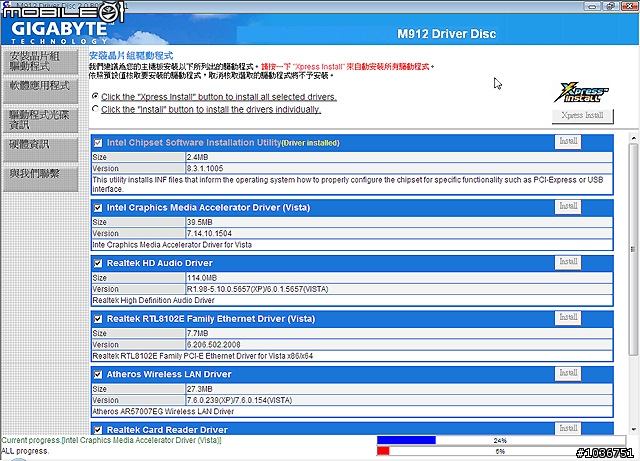
Task: Uncheck Atheros Wireless LAN Driver checkbox
Action: coord(98,374)
